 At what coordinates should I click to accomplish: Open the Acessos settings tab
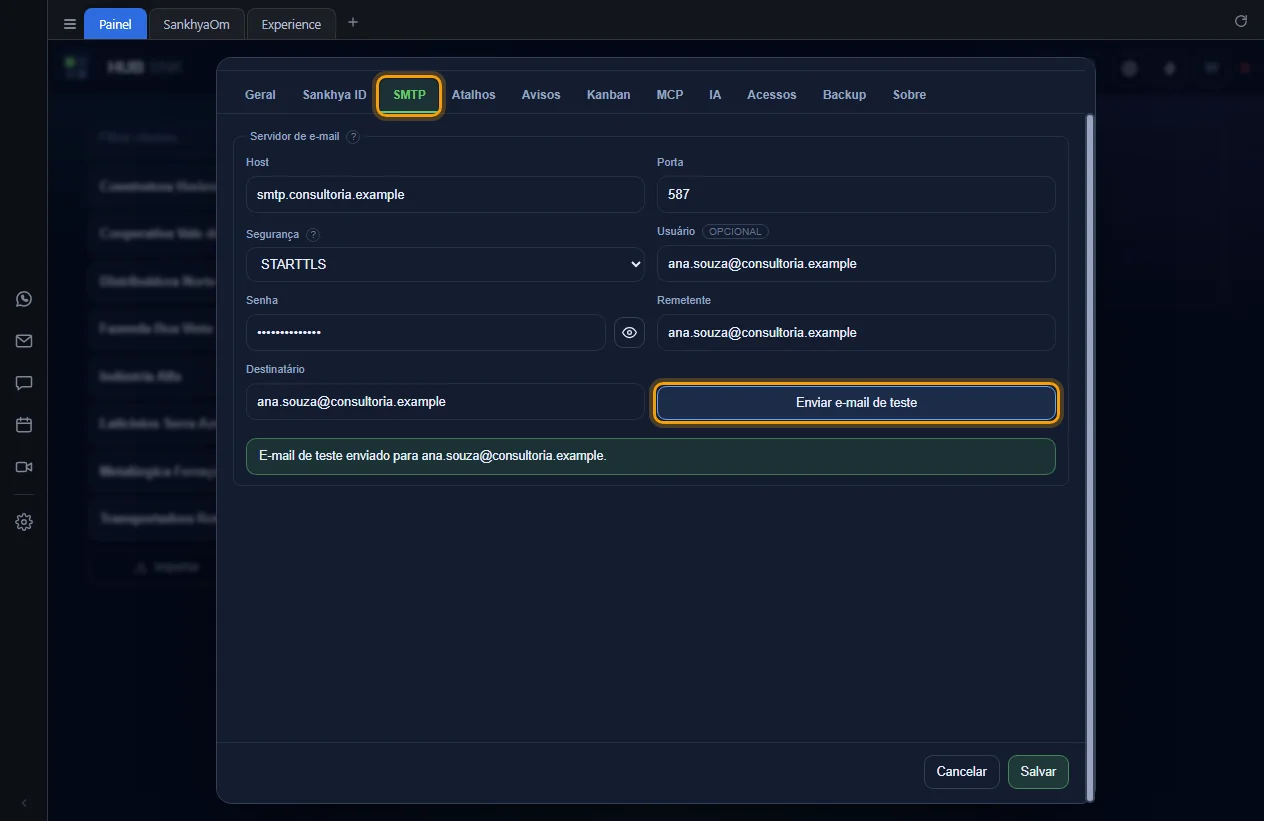771,95
